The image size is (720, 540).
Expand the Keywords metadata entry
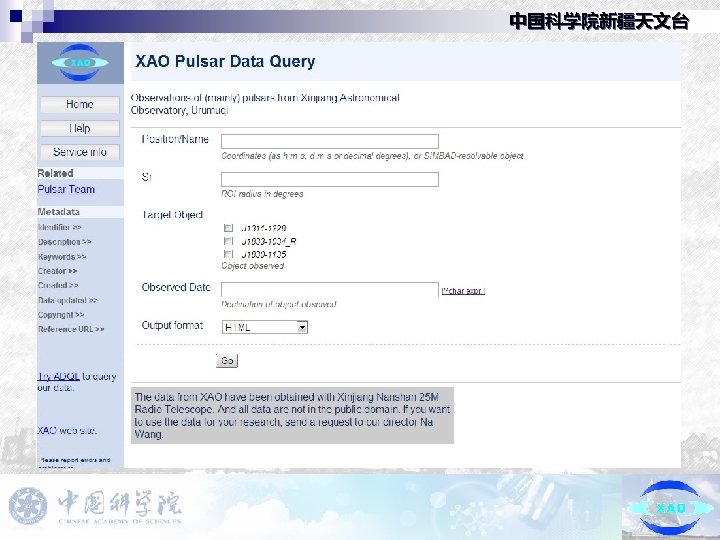[62, 257]
